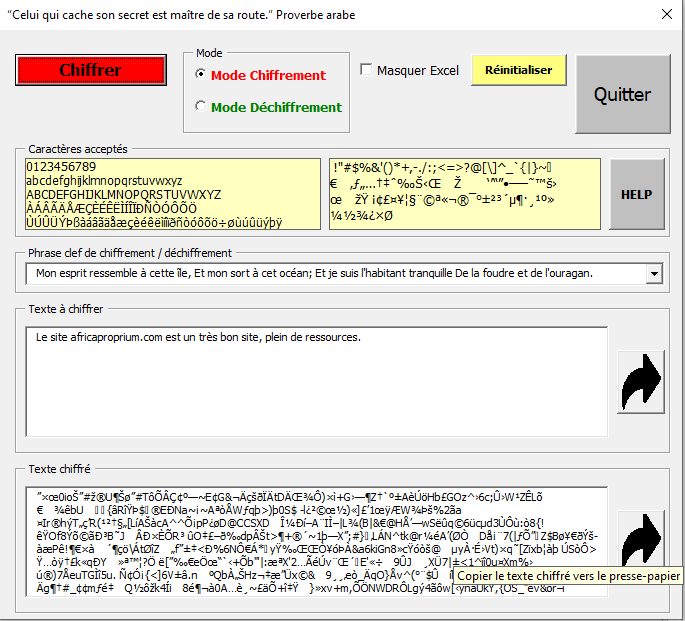Click the yellow Réinitialiser button

point(518,70)
